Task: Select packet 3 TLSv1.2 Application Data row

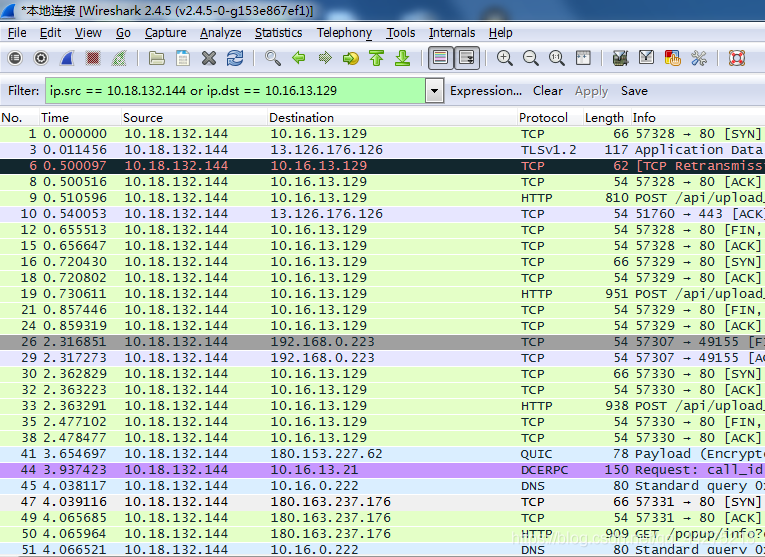Action: 382,150
